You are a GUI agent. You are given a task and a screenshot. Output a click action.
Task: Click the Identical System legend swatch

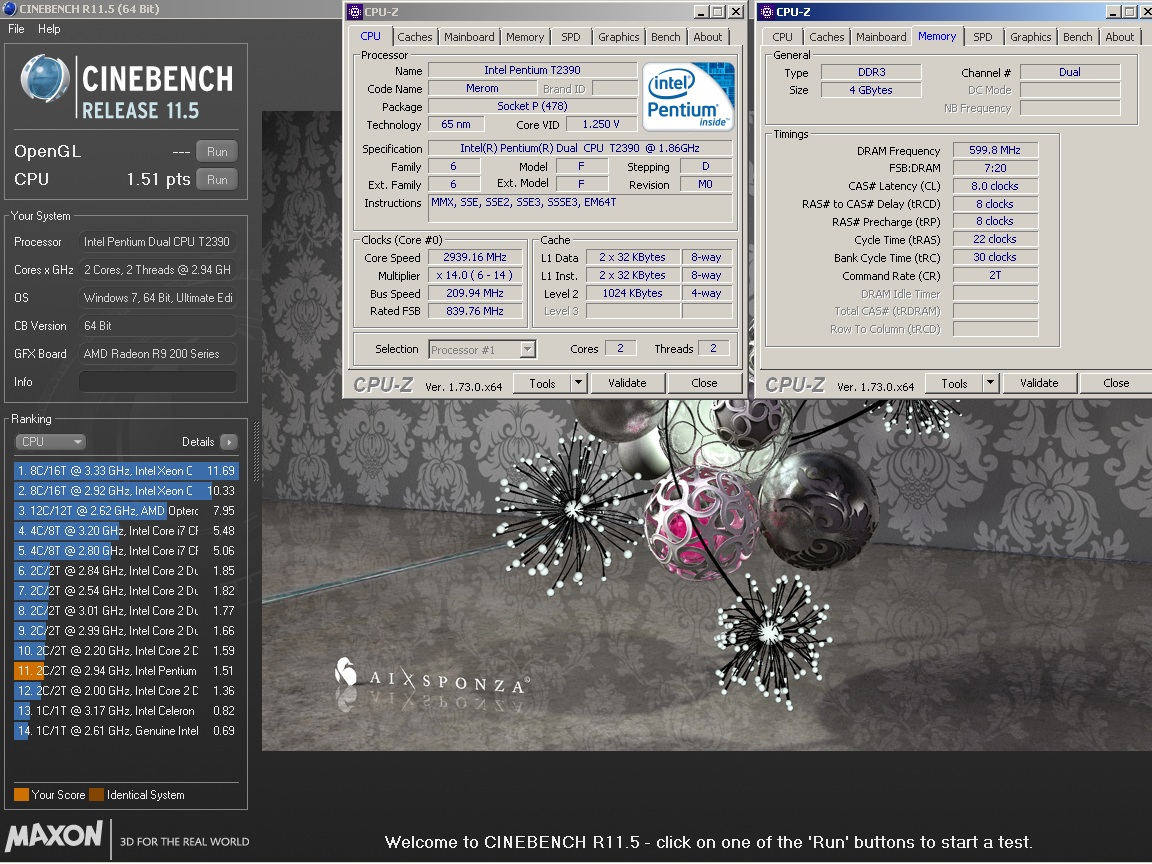96,794
